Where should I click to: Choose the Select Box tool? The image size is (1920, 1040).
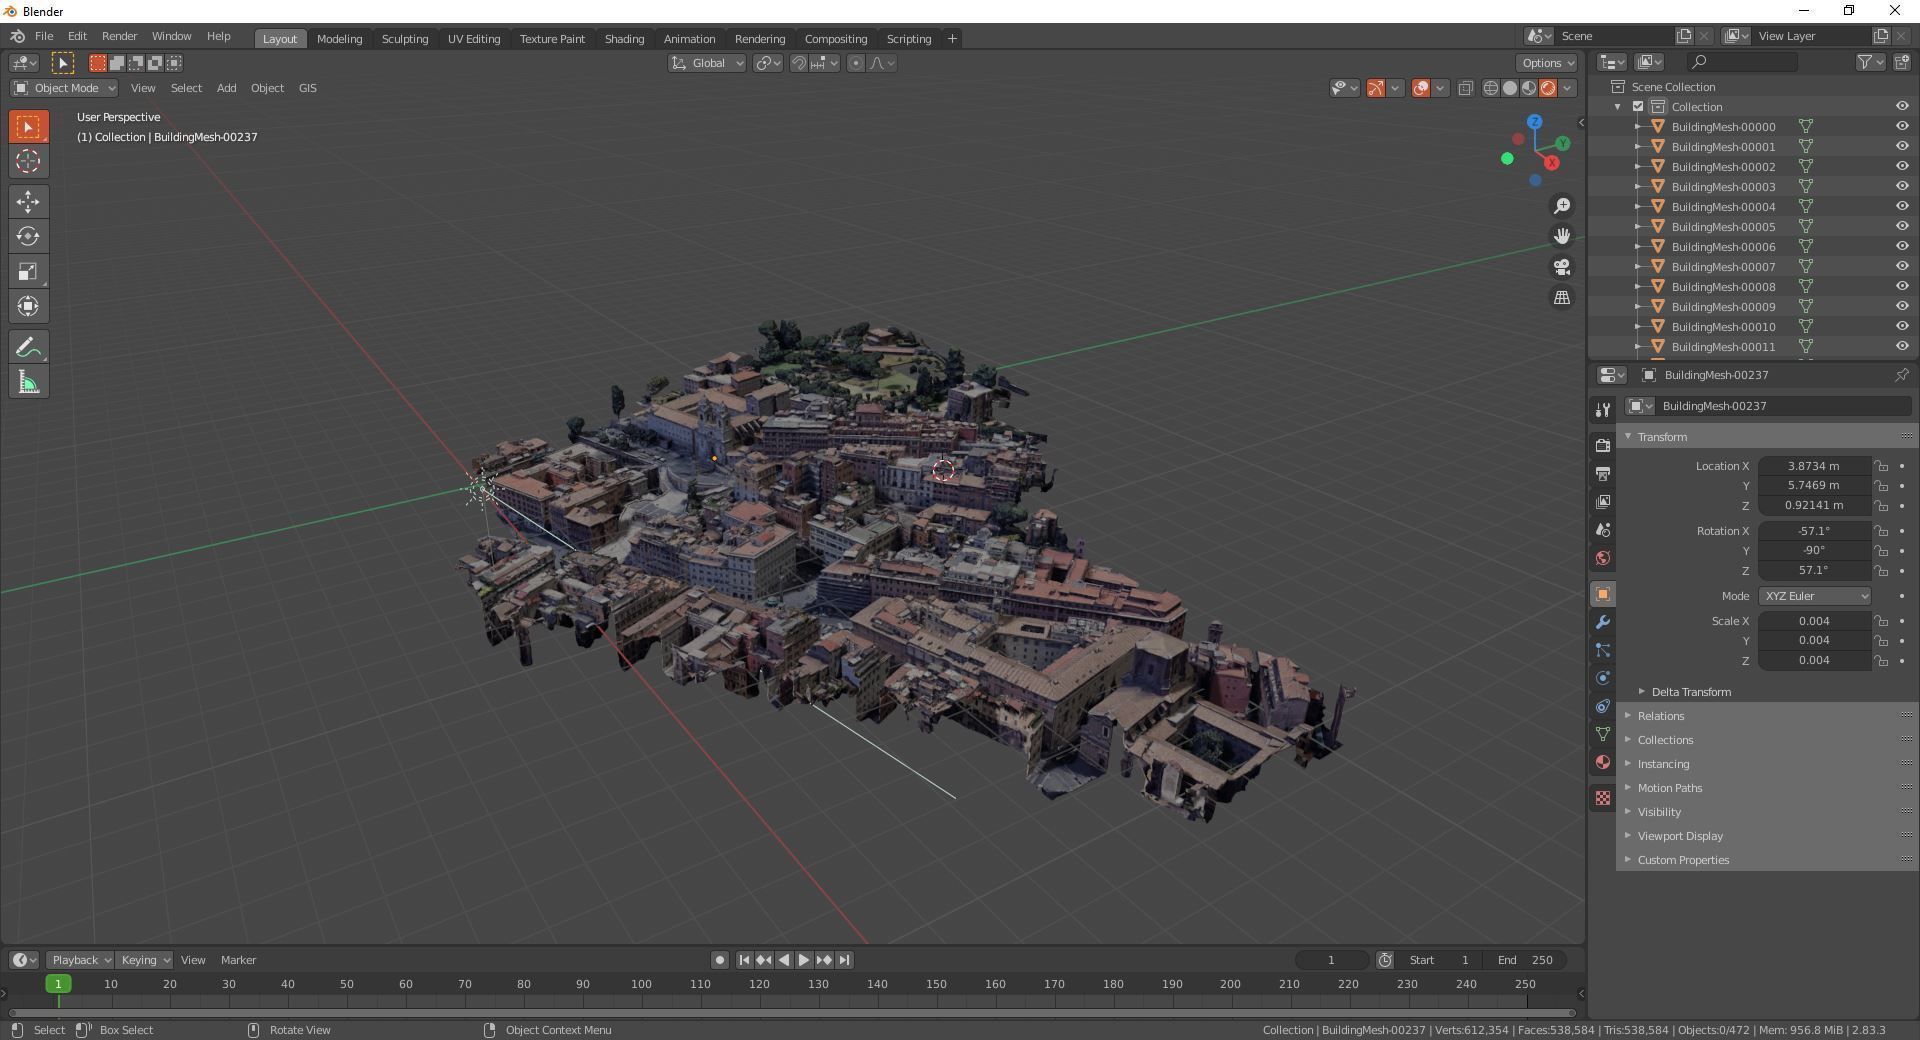(28, 127)
